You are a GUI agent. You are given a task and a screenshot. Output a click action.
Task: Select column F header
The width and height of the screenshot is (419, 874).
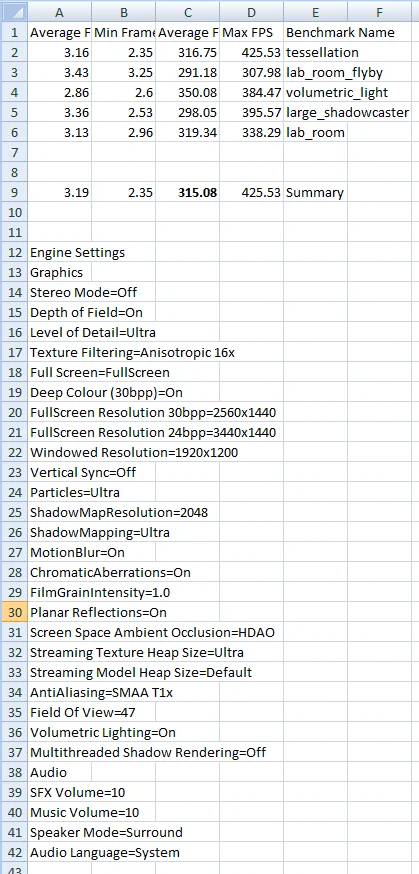click(x=379, y=12)
